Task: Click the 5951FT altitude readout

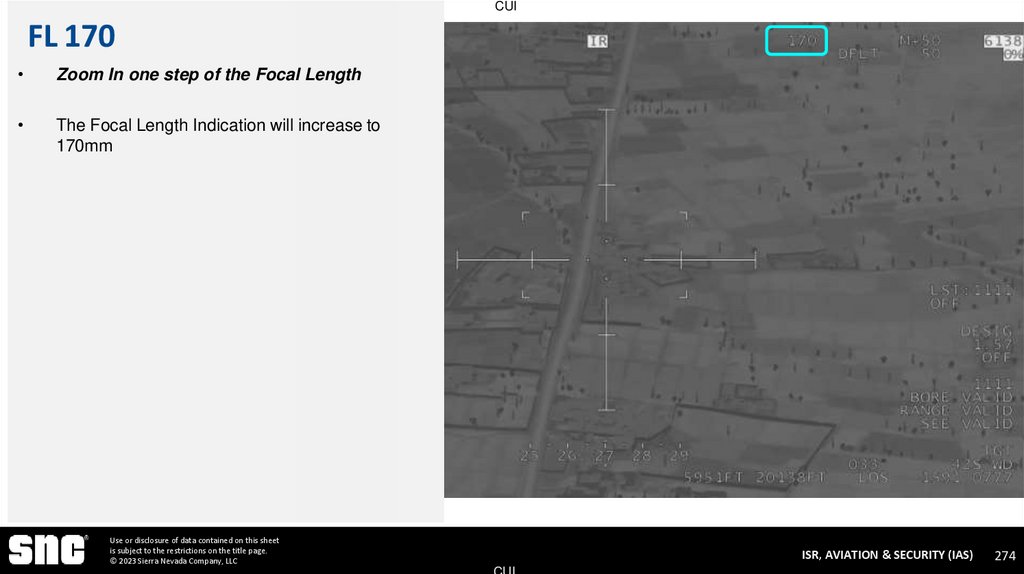Action: point(713,478)
